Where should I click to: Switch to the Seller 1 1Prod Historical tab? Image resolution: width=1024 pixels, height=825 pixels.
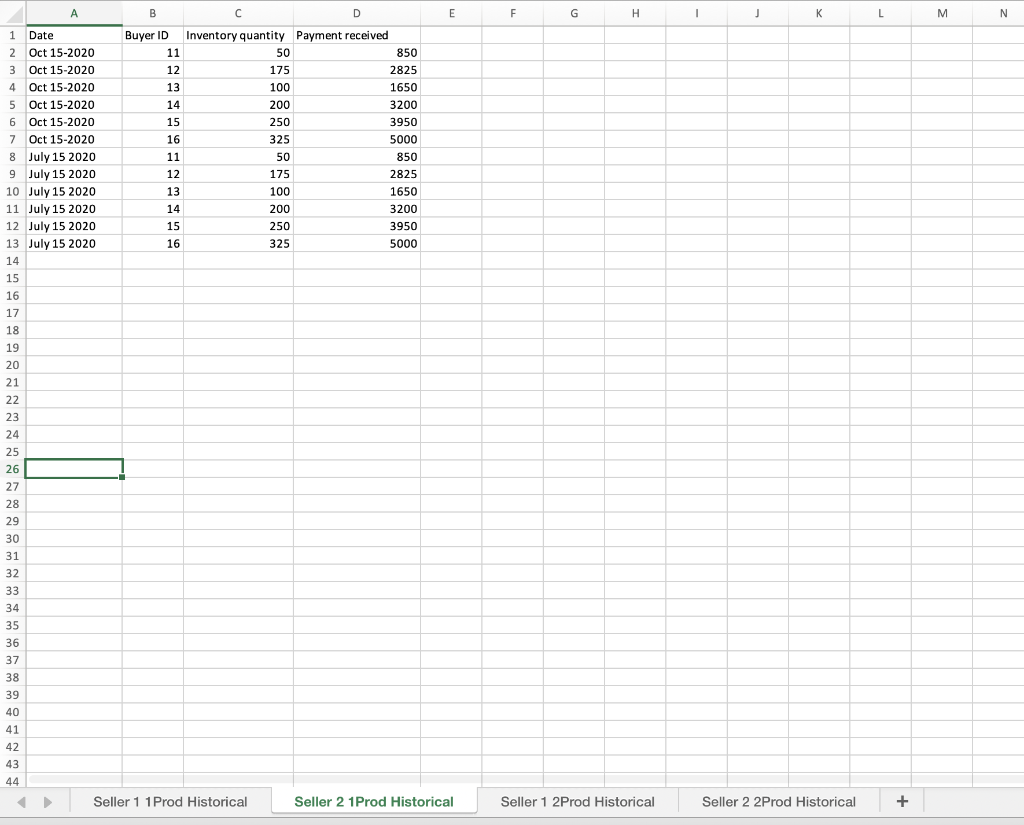[x=170, y=801]
